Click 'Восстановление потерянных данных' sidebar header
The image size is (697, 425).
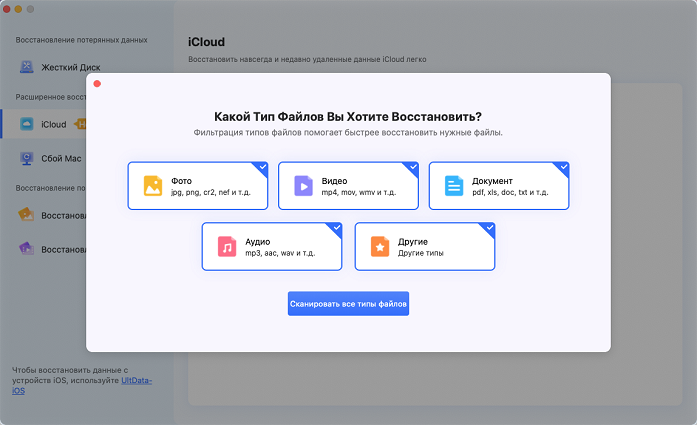point(81,40)
